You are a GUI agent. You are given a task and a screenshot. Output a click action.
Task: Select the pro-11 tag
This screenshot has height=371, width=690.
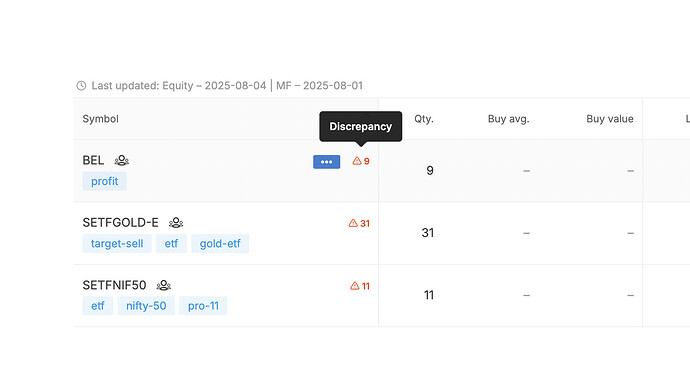click(203, 306)
